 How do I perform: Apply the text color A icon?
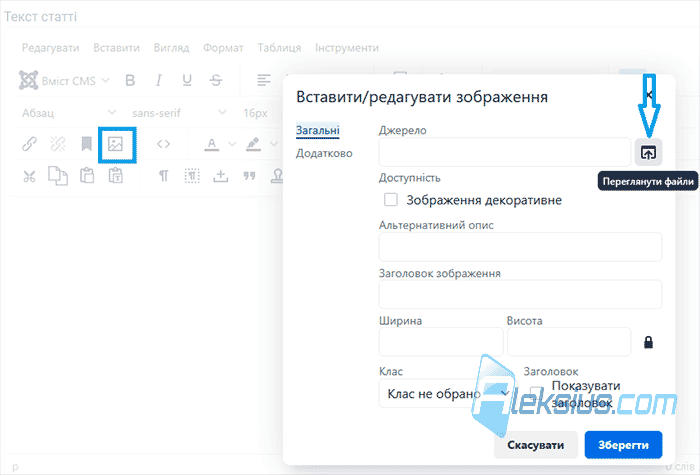[x=212, y=144]
